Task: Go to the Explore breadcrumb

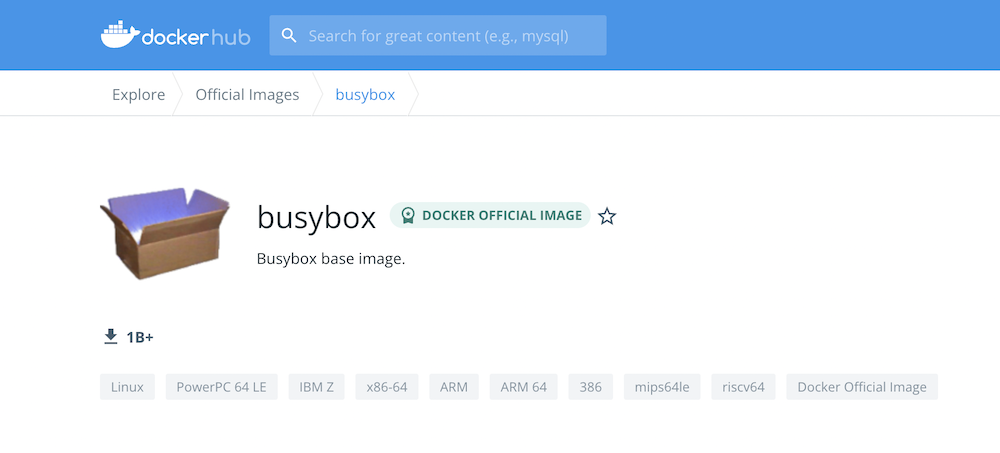Action: (x=138, y=95)
